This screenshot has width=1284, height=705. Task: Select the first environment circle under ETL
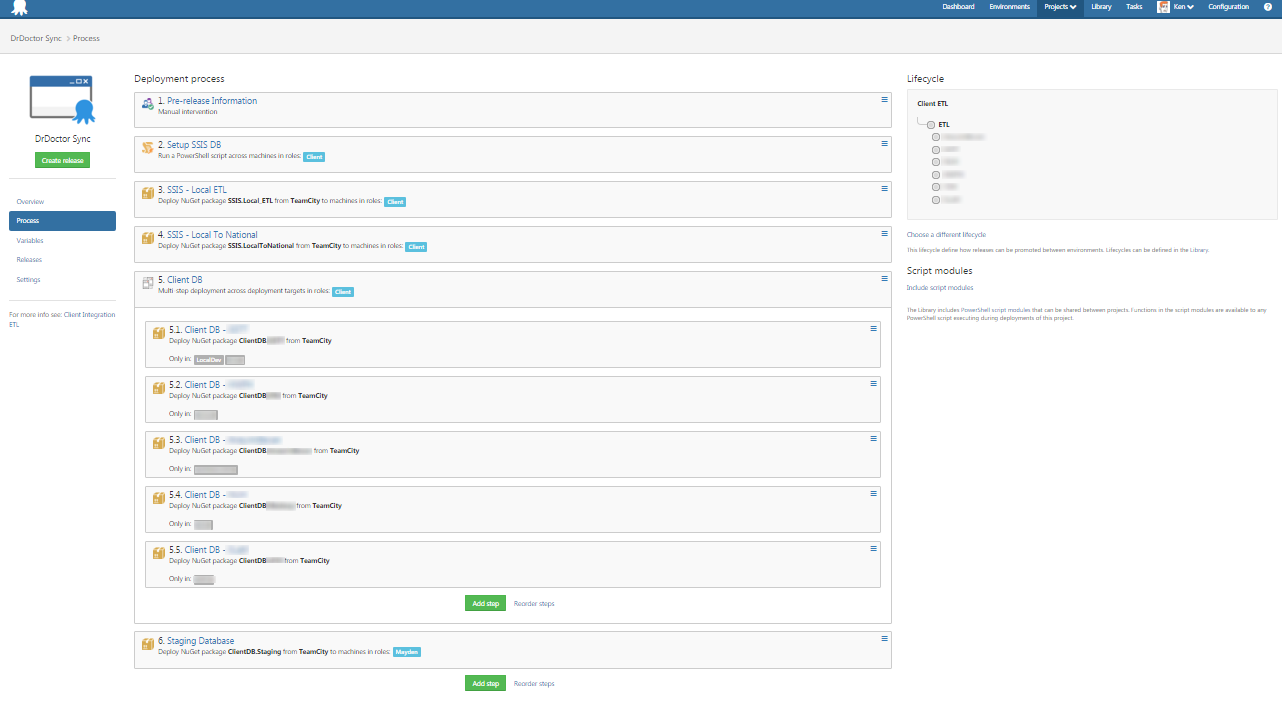[x=936, y=137]
